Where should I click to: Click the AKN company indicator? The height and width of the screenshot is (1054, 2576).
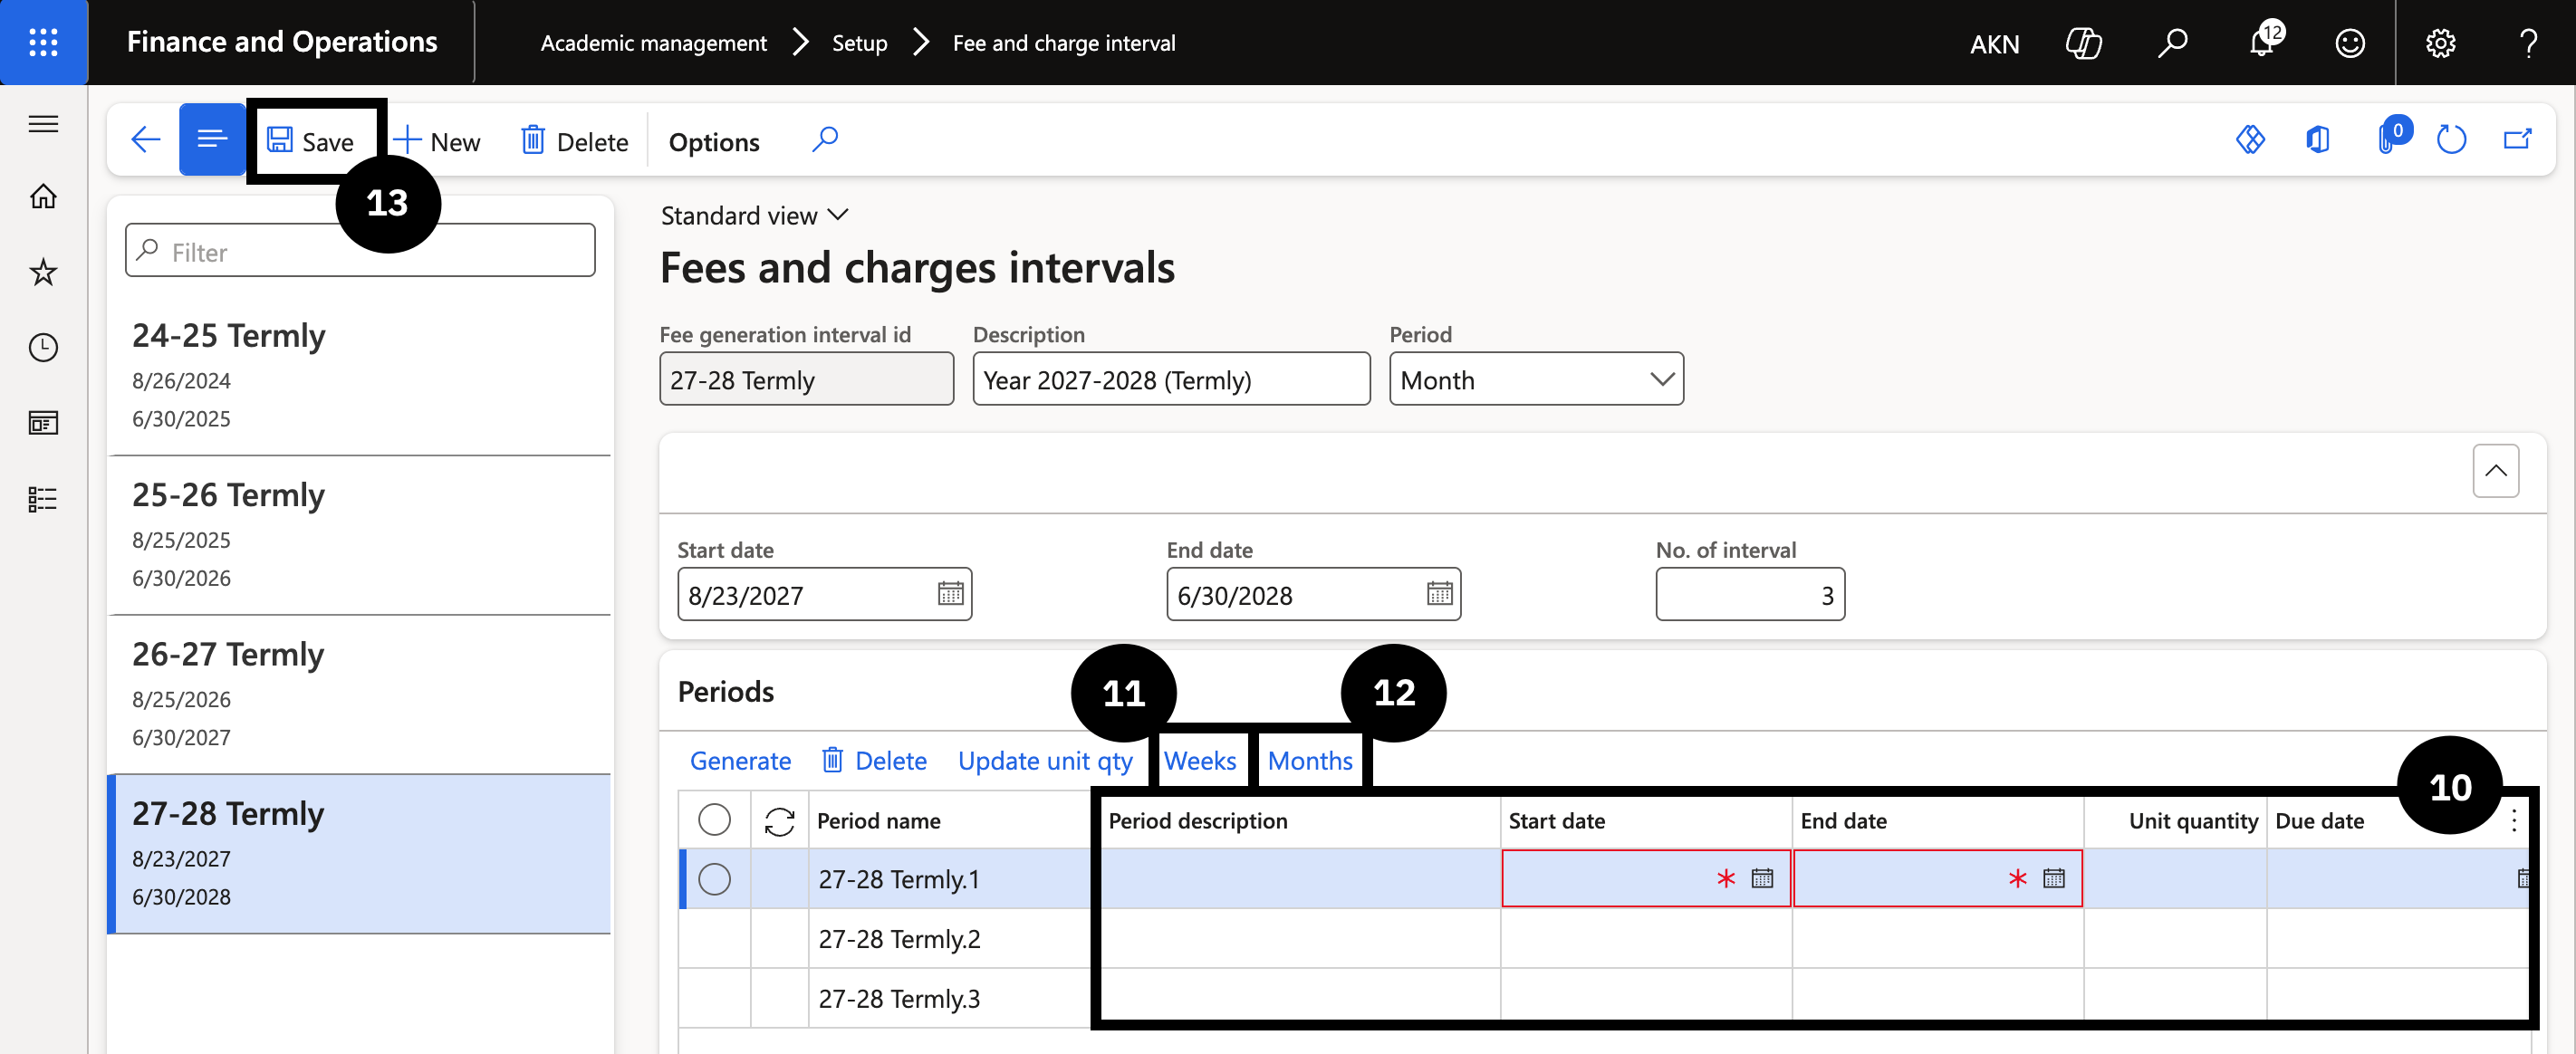tap(1994, 44)
